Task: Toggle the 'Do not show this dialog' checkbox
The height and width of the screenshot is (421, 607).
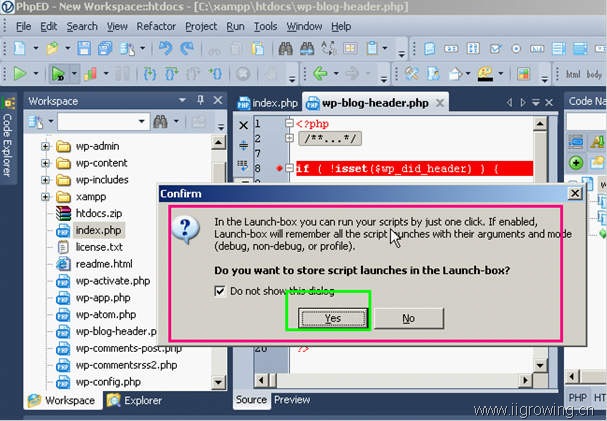Action: 219,291
